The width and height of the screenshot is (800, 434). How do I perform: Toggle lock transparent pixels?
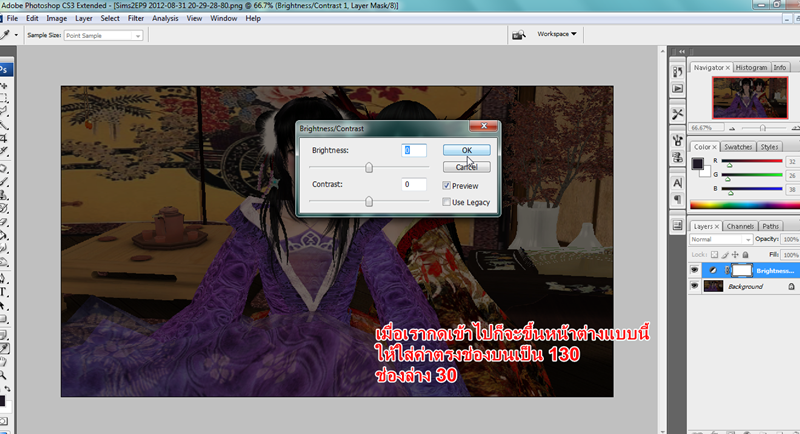click(x=714, y=254)
